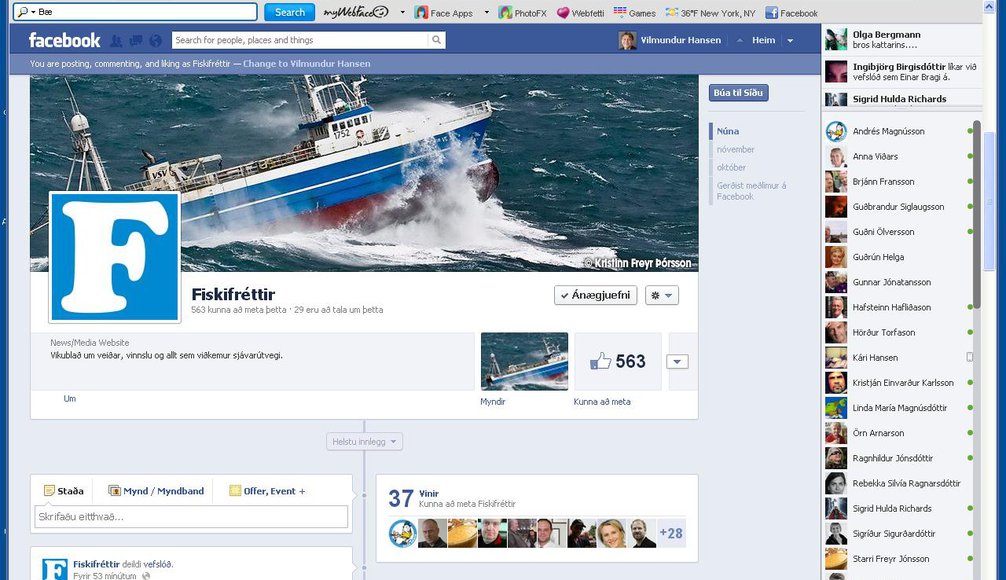Click the toolbar Search button
Image resolution: width=1006 pixels, height=580 pixels.
289,12
